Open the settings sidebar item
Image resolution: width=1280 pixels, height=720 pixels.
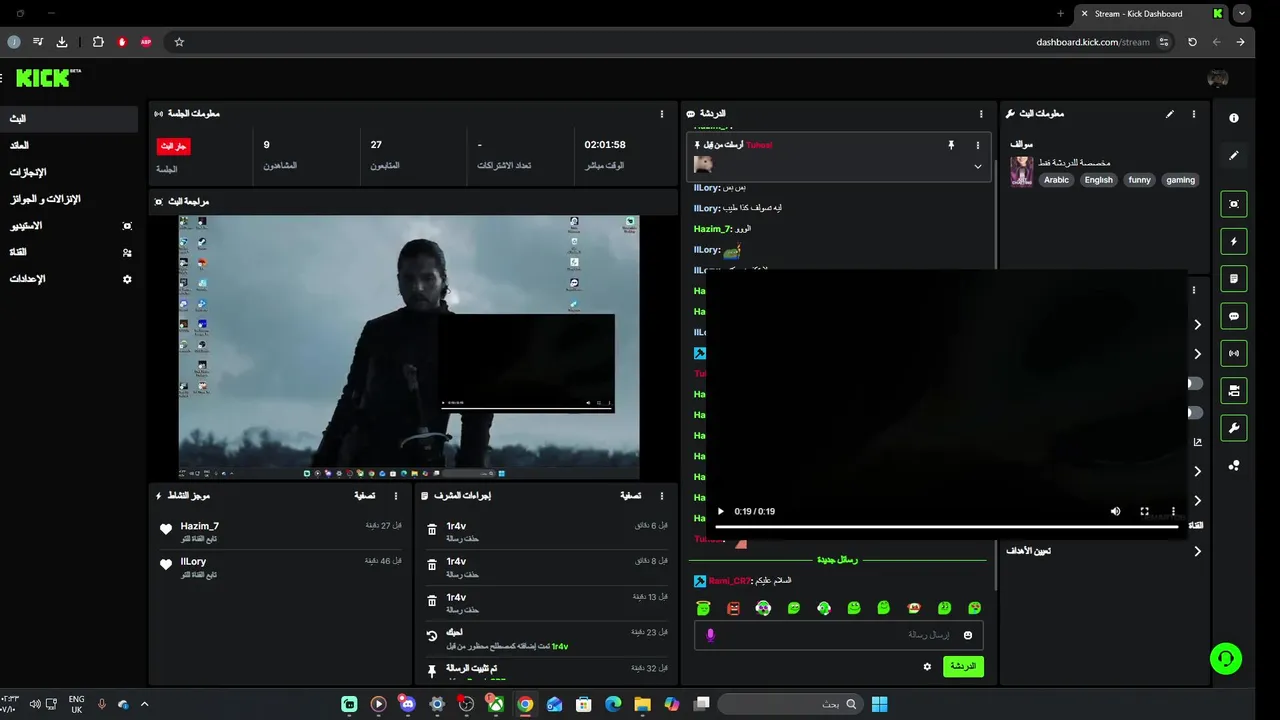click(69, 279)
